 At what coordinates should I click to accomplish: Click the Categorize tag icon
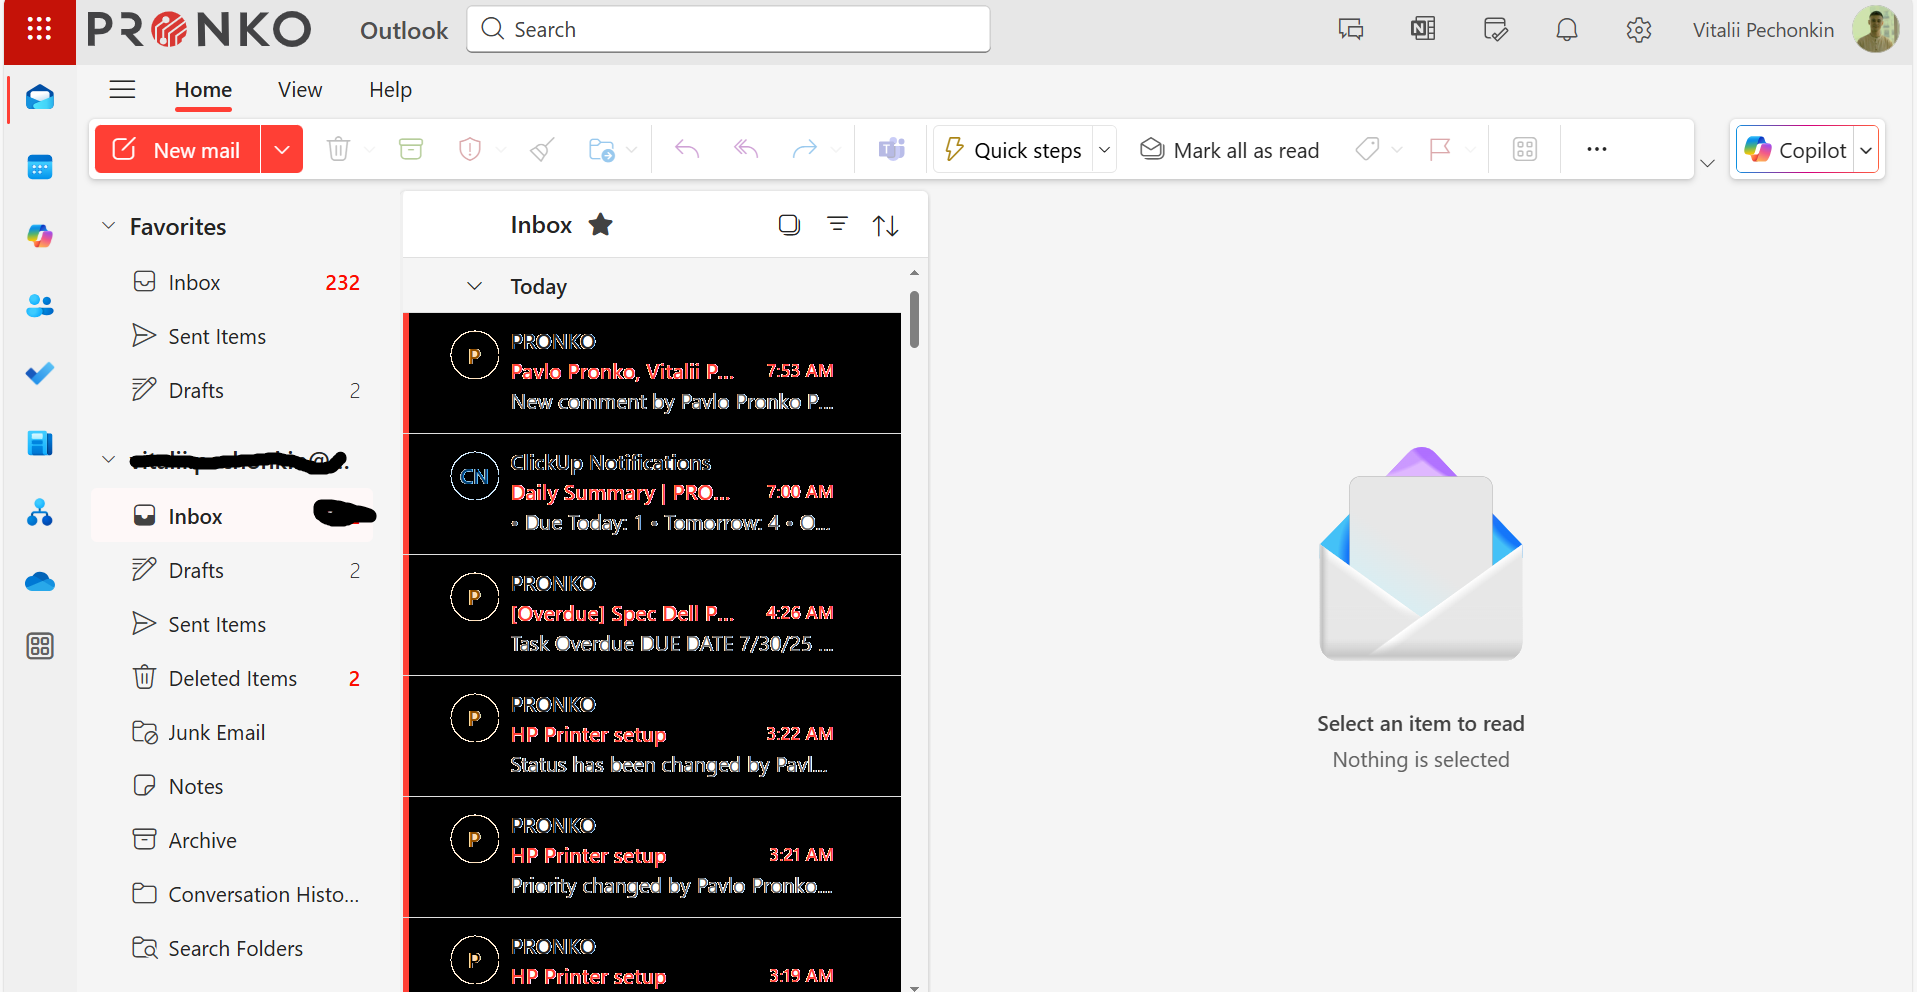[1367, 150]
